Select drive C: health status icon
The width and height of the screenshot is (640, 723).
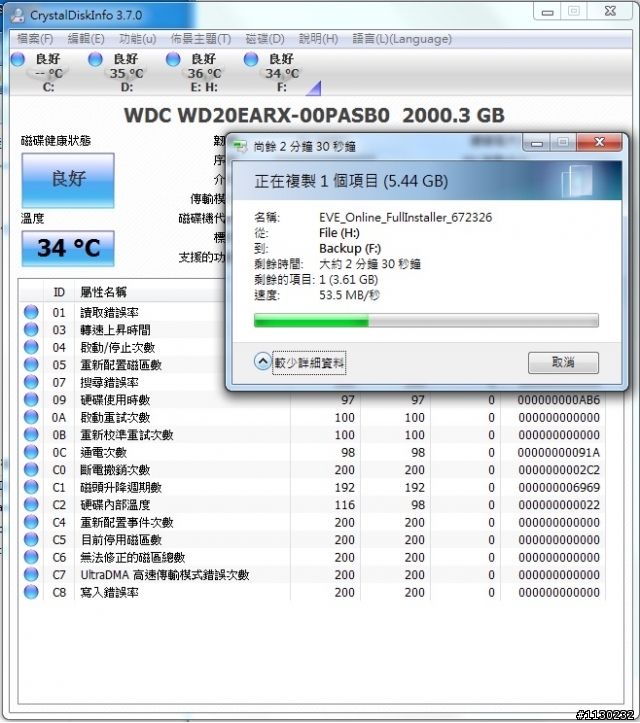point(18,59)
